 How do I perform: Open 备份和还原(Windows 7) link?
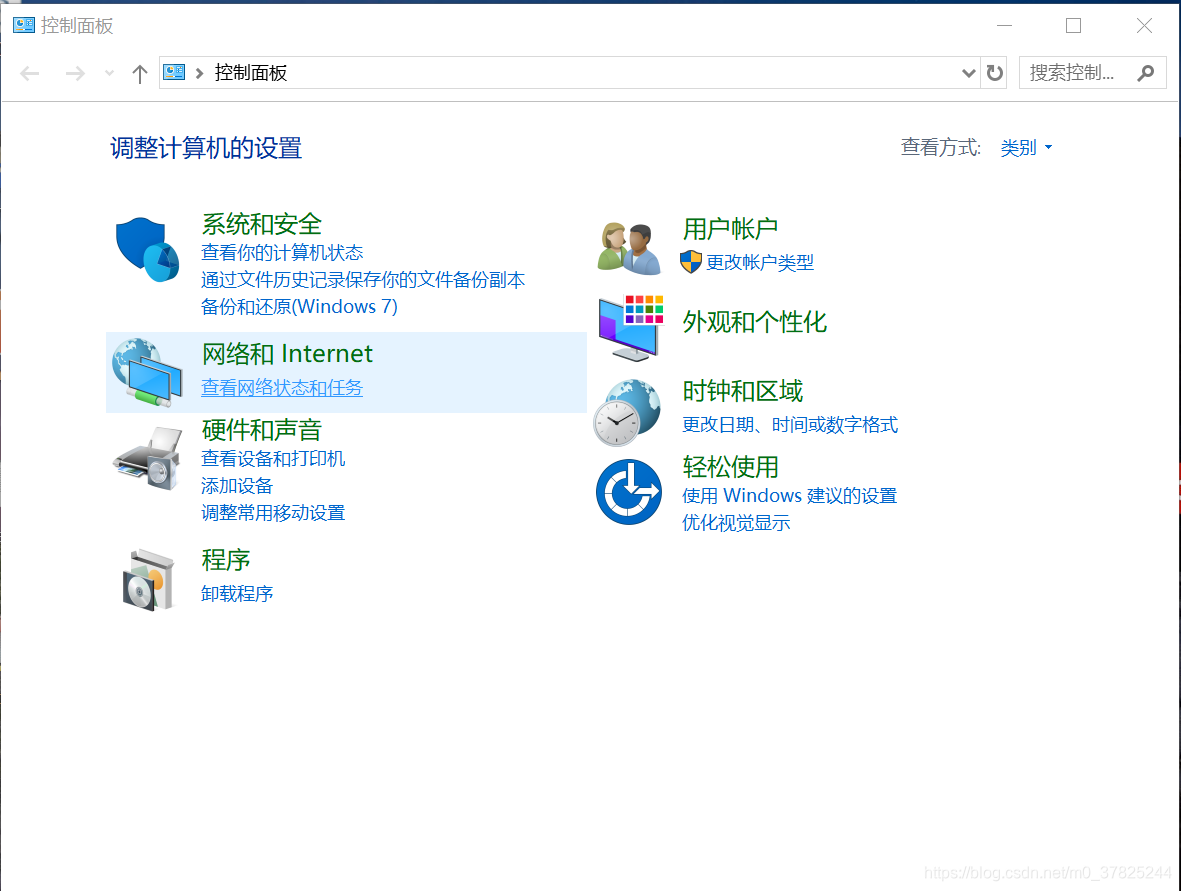[x=299, y=307]
